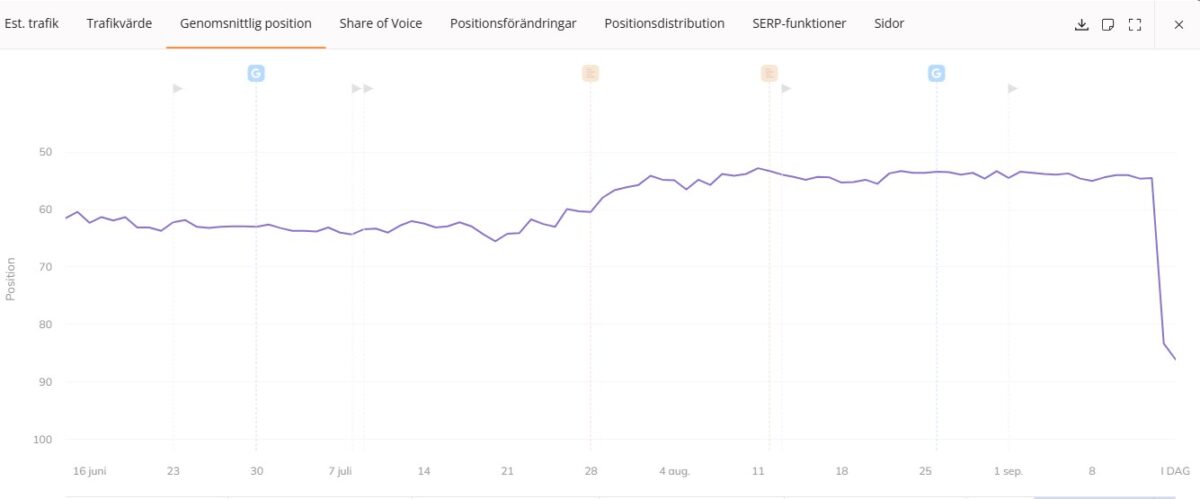Viewport: 1200px width, 499px height.
Task: Open the orange note marker above 11 August
Action: tap(769, 73)
